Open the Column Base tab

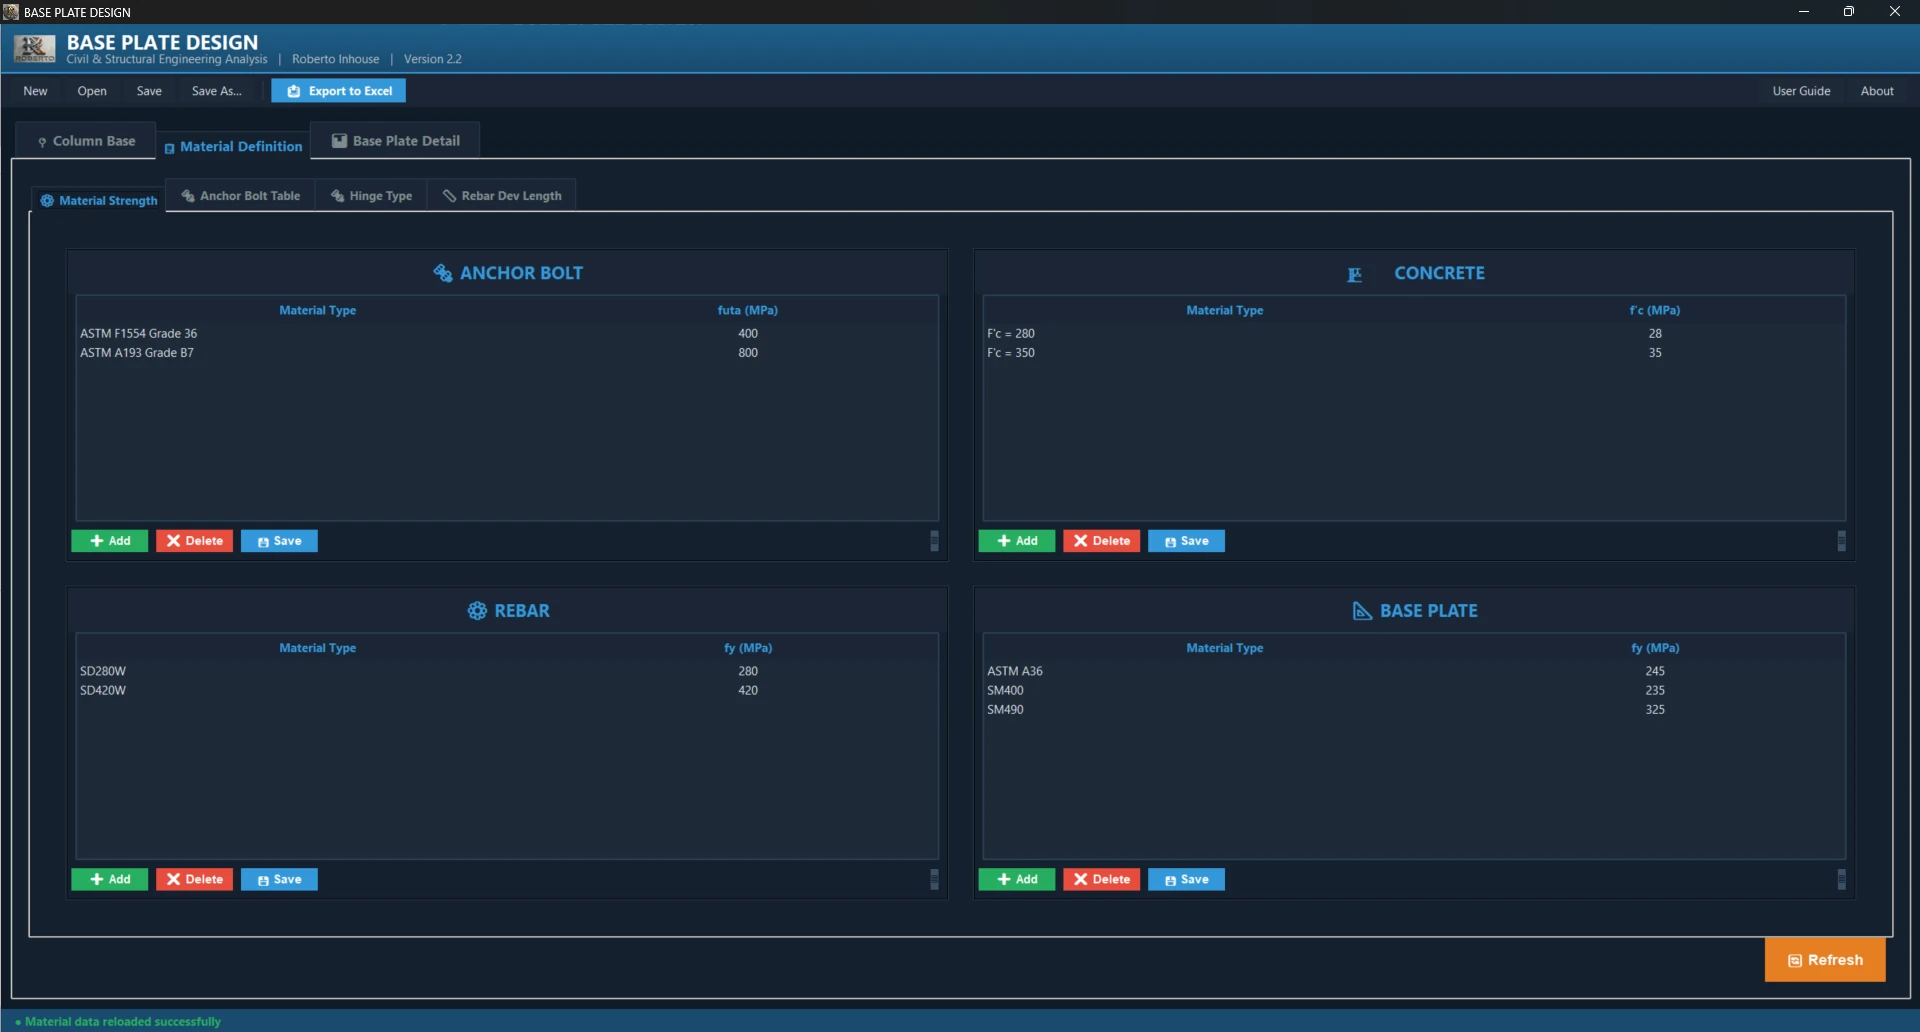(86, 141)
